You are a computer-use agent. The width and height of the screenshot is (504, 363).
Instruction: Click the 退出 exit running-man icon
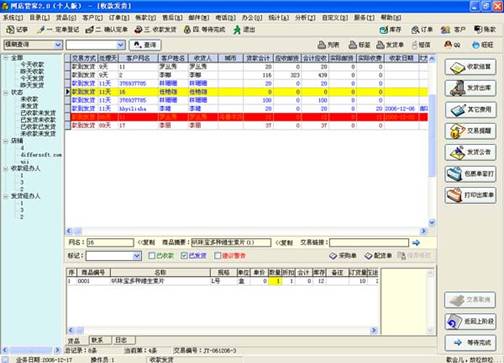244,30
